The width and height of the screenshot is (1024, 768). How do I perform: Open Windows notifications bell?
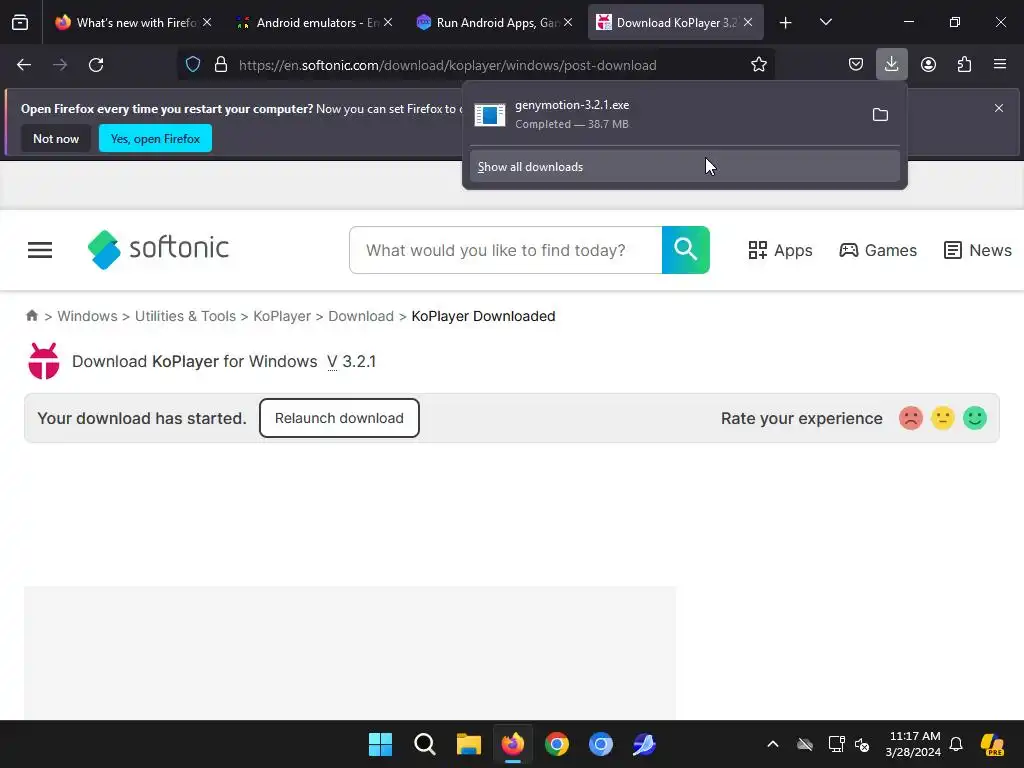point(956,744)
